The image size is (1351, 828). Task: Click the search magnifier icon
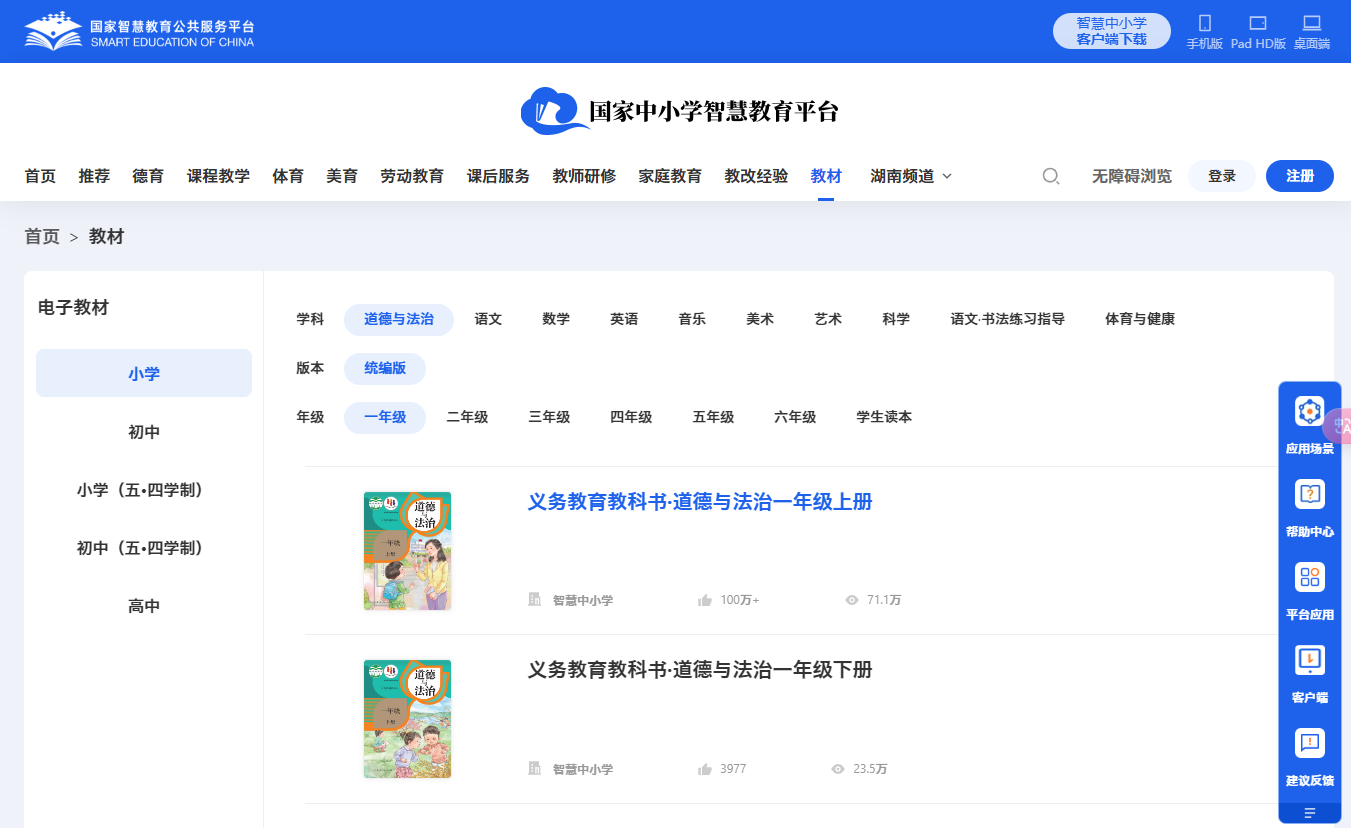coord(1051,176)
